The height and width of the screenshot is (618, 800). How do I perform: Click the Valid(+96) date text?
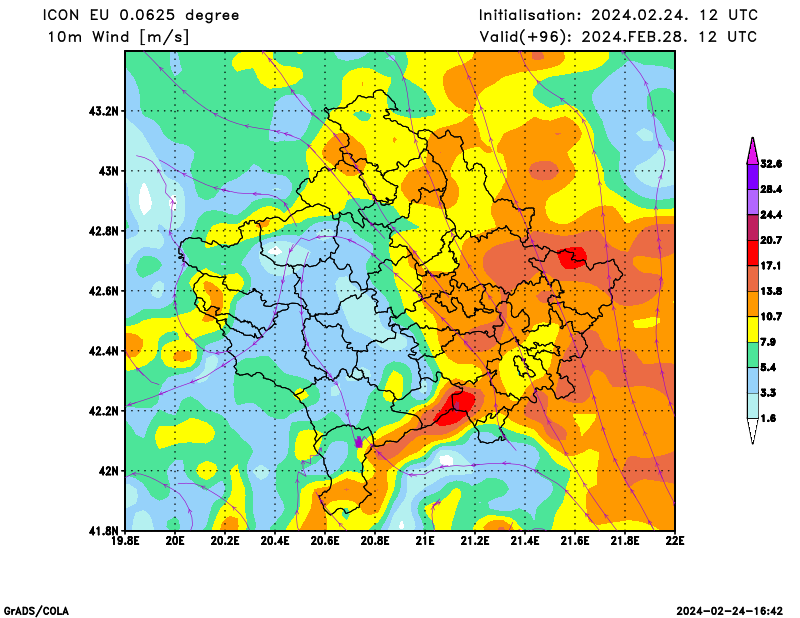618,37
